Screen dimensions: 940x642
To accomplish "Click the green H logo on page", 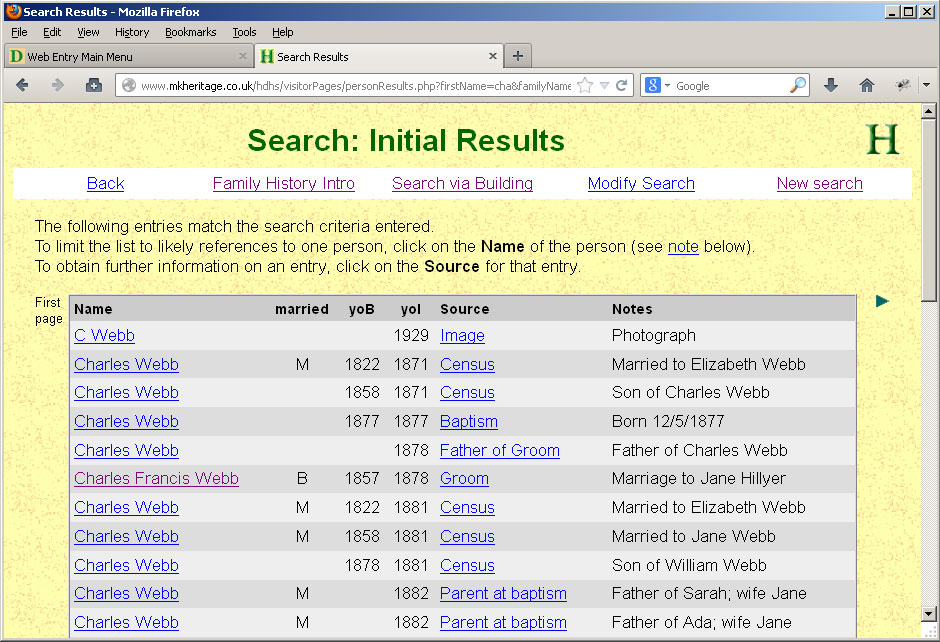I will [x=882, y=140].
